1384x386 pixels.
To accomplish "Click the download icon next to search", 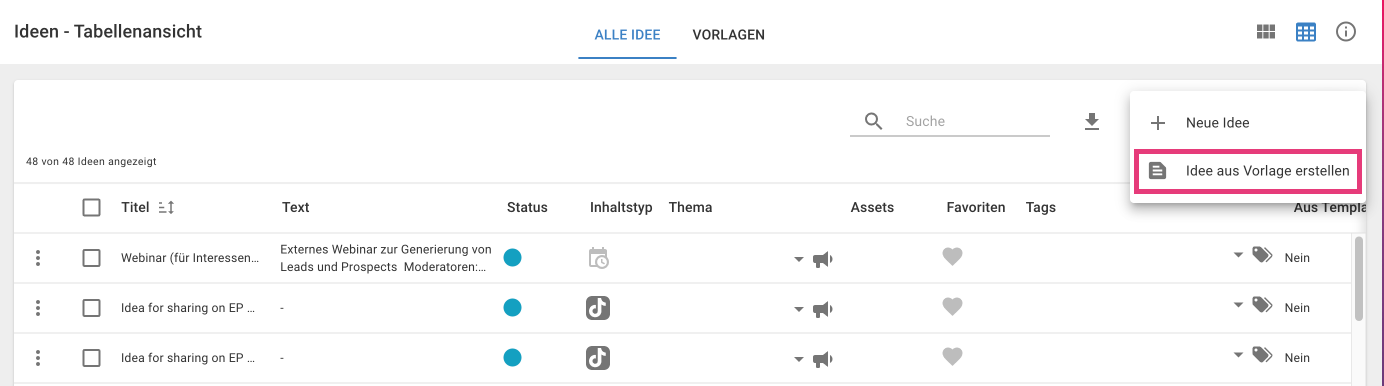I will 1092,121.
